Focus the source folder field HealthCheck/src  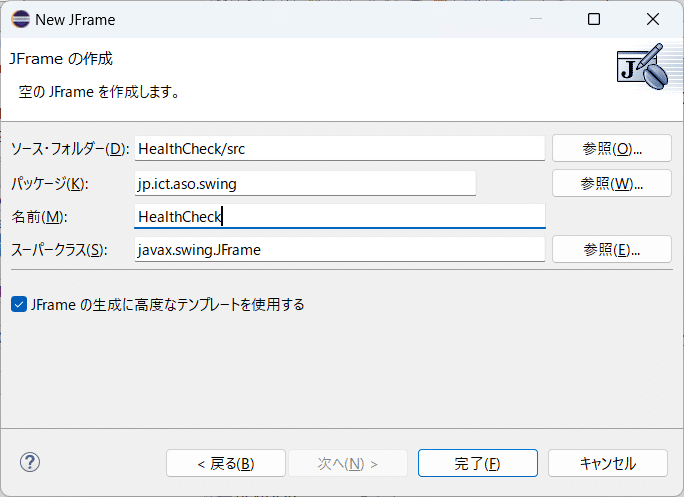[x=340, y=148]
